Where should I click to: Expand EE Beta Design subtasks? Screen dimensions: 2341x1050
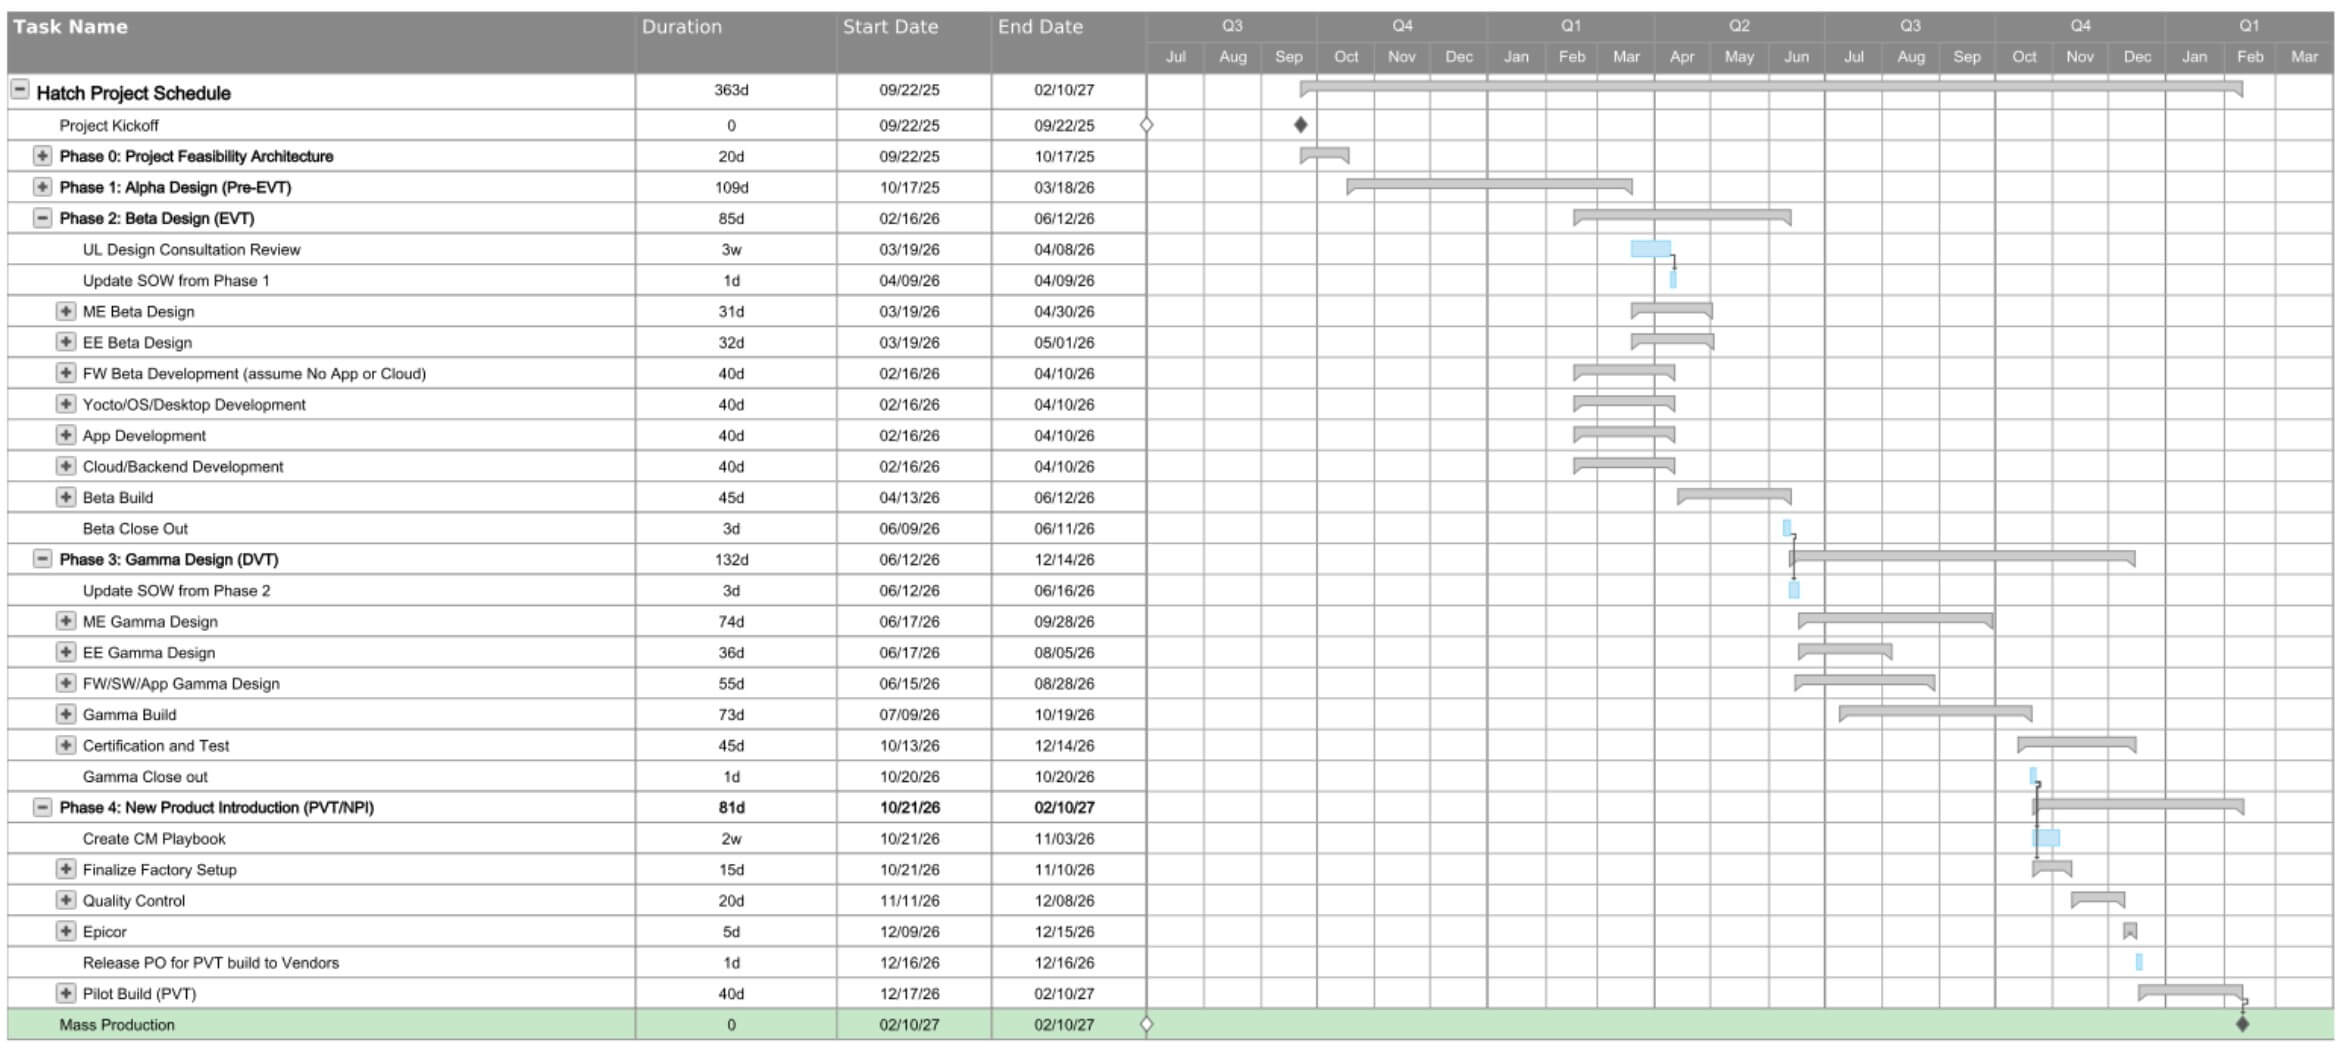tap(67, 342)
